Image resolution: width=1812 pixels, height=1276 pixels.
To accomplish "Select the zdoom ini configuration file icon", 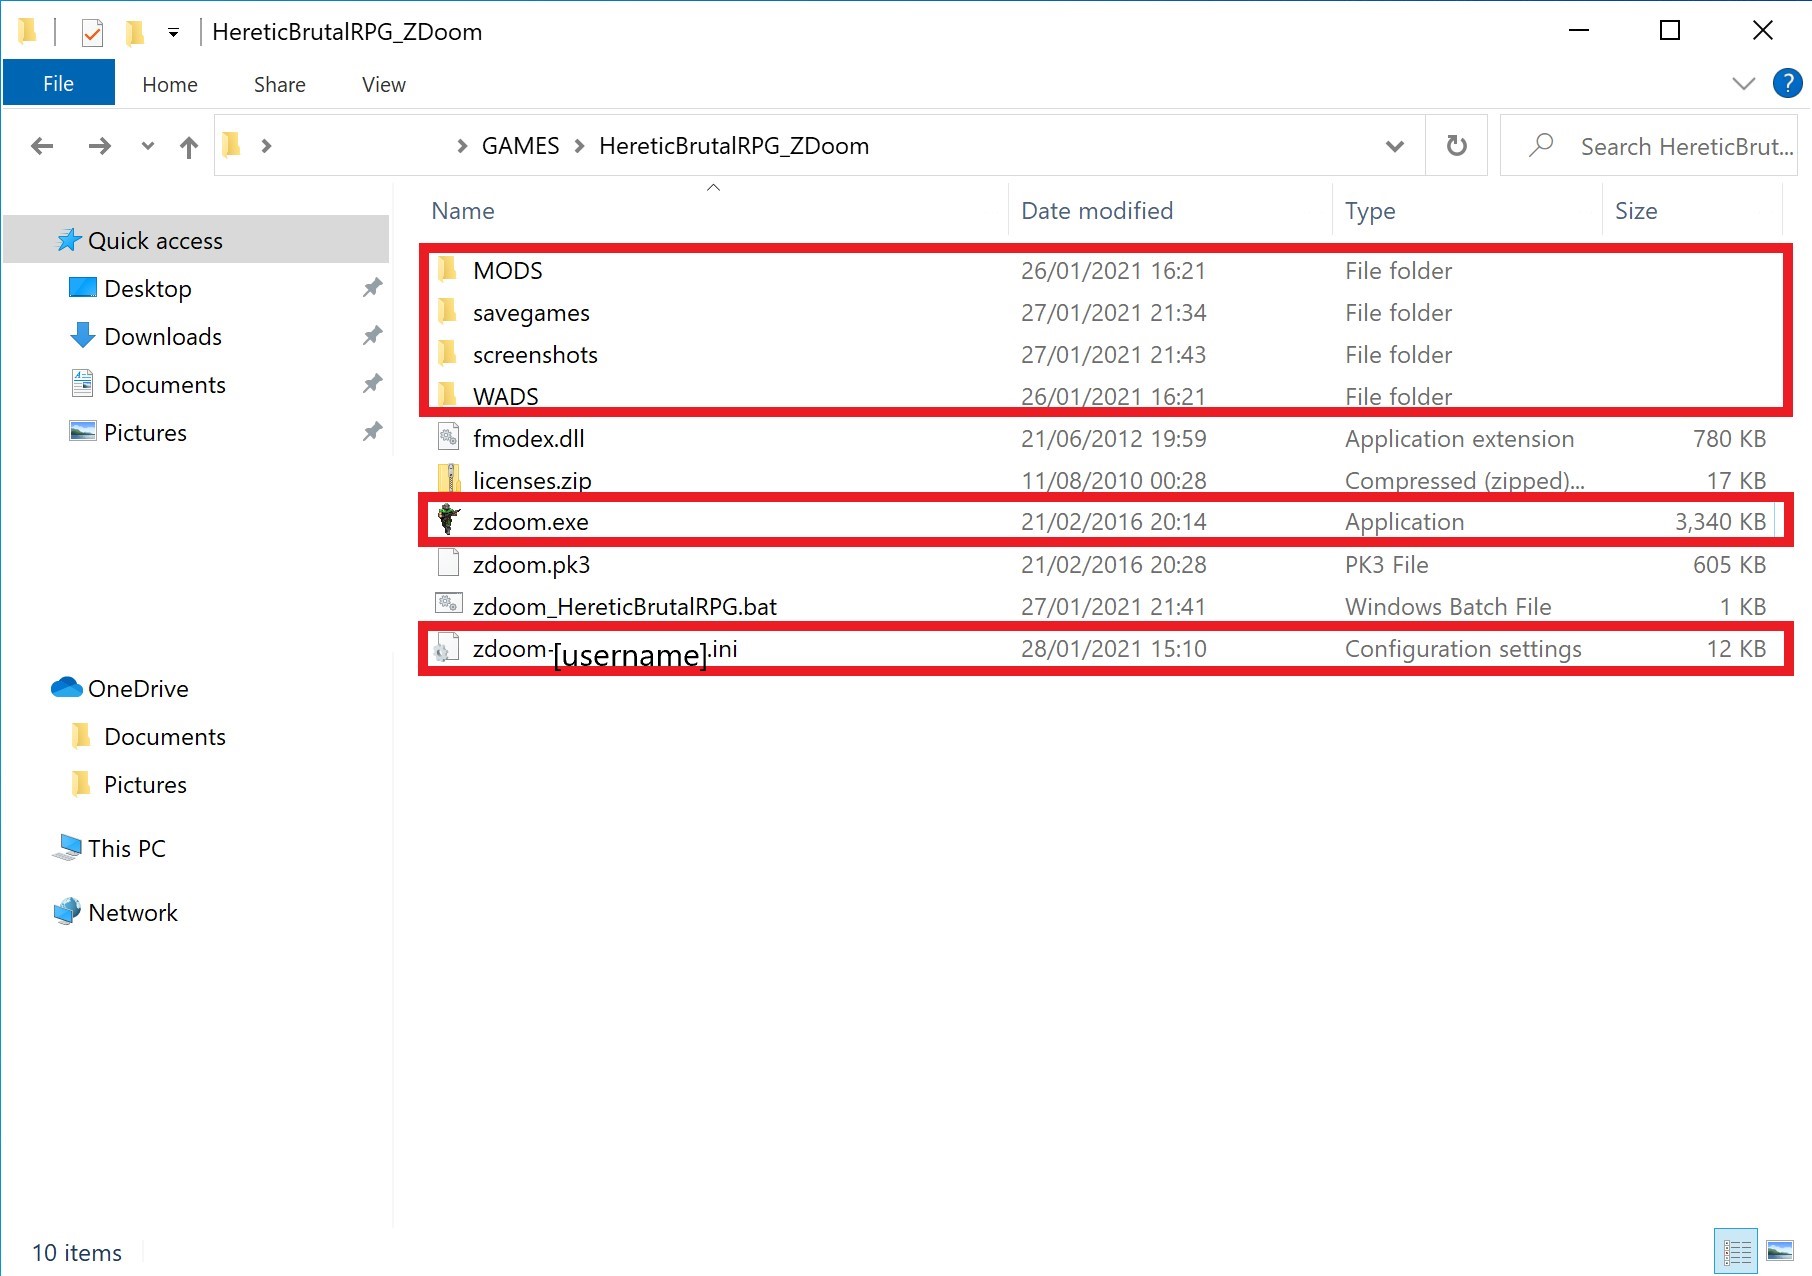I will point(445,649).
